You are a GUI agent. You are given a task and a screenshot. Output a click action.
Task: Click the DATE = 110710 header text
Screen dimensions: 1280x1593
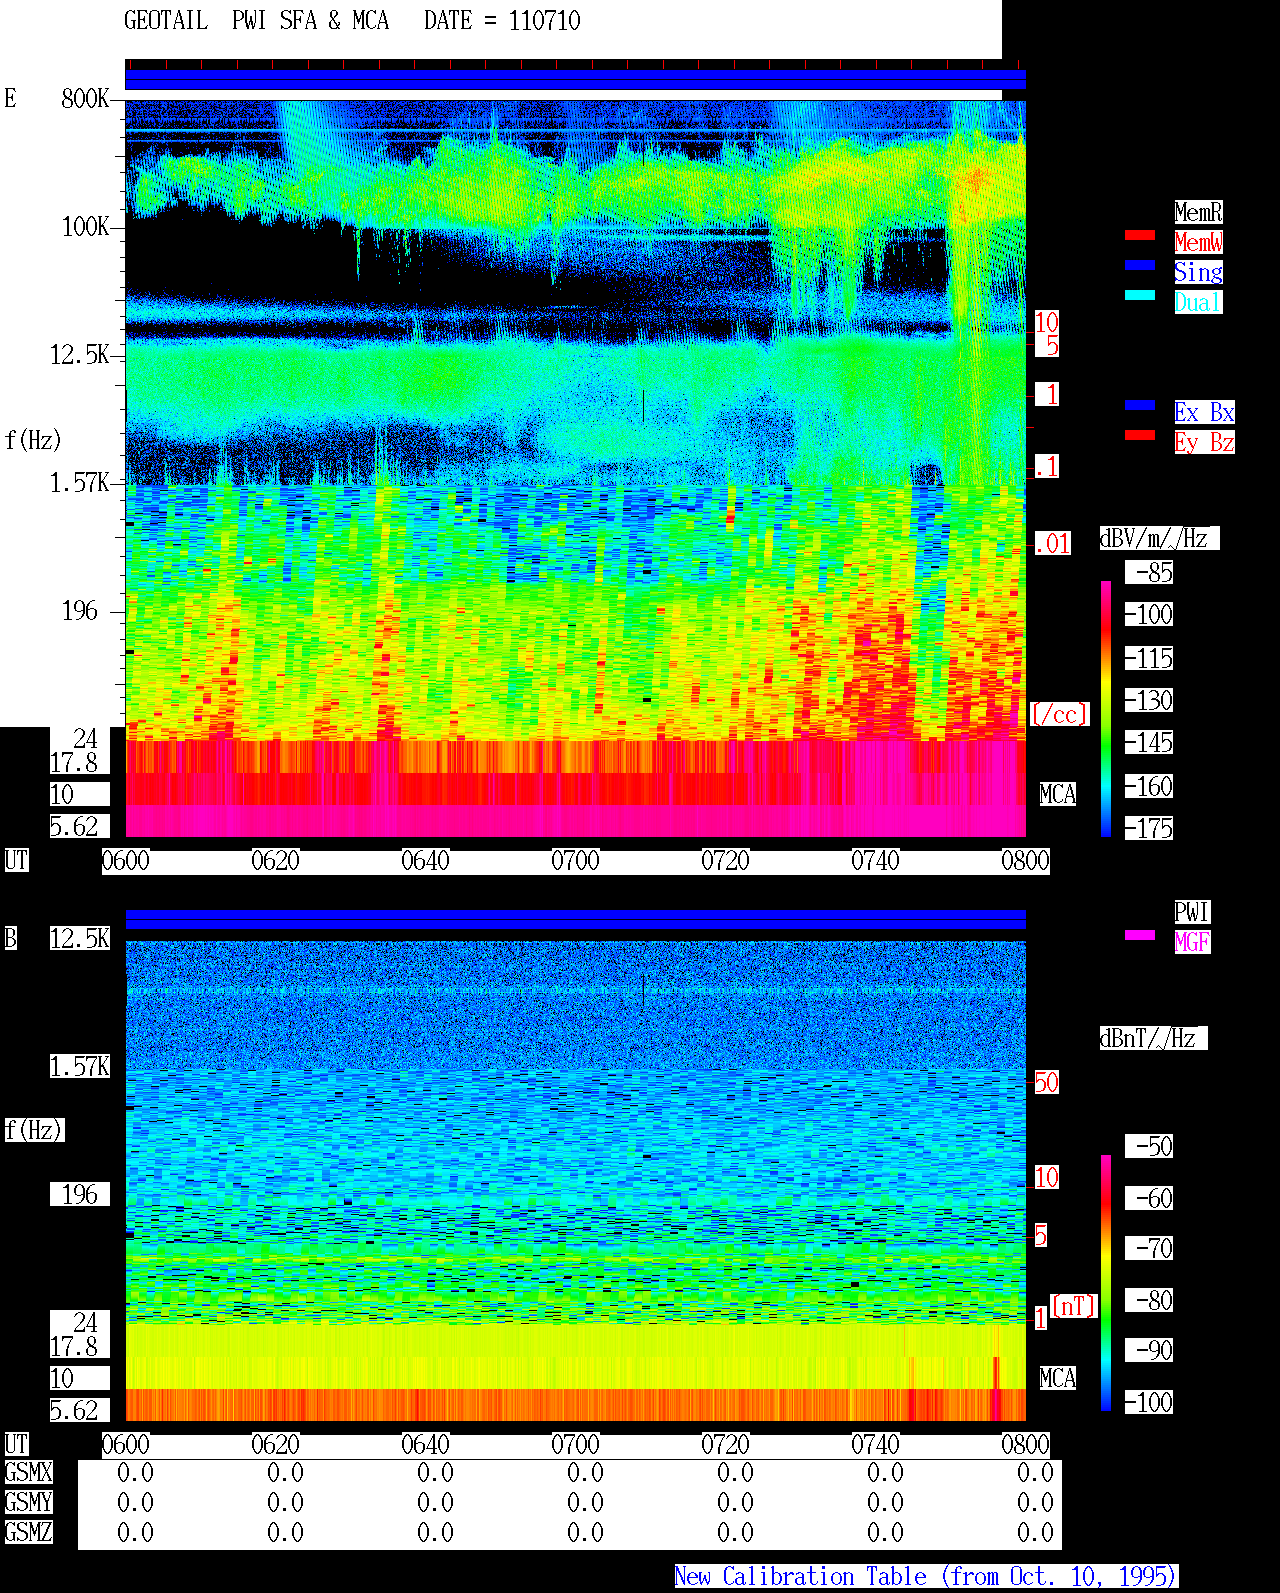502,21
